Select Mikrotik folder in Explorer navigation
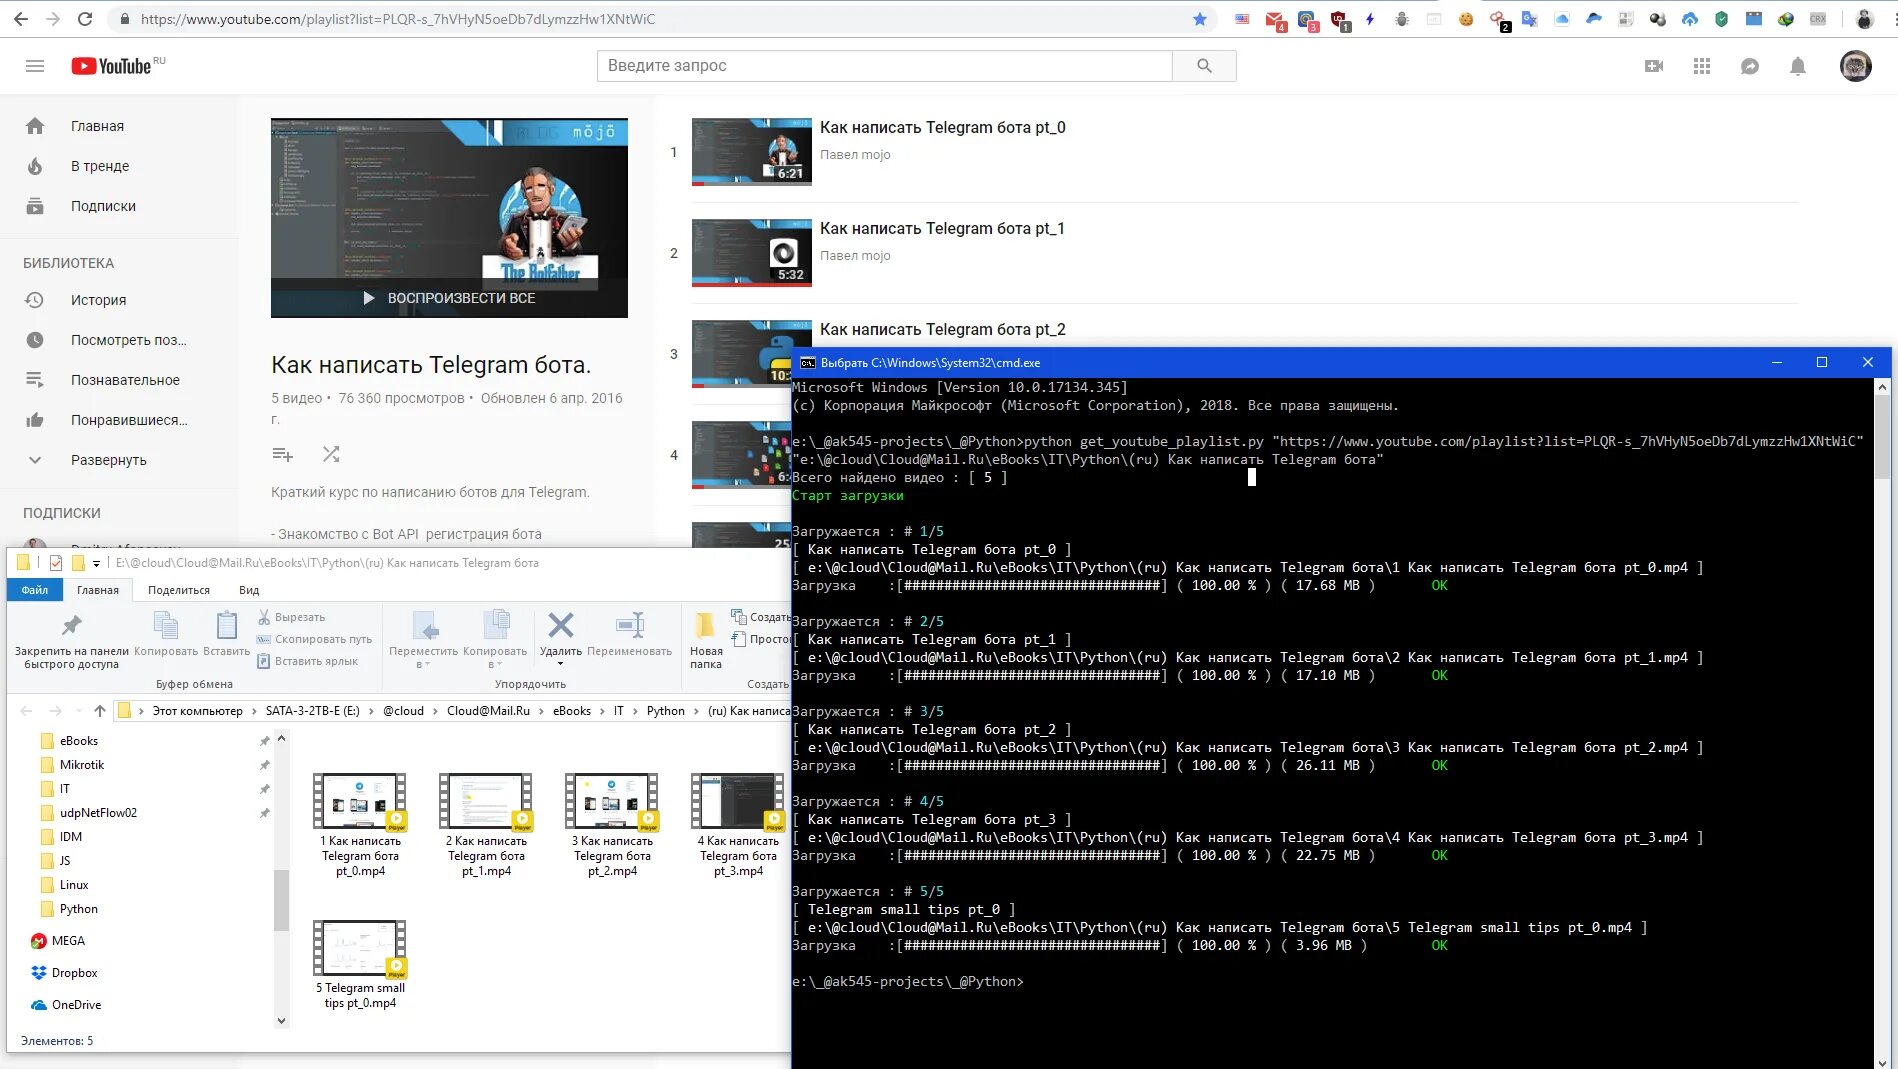The image size is (1898, 1069). coord(82,765)
